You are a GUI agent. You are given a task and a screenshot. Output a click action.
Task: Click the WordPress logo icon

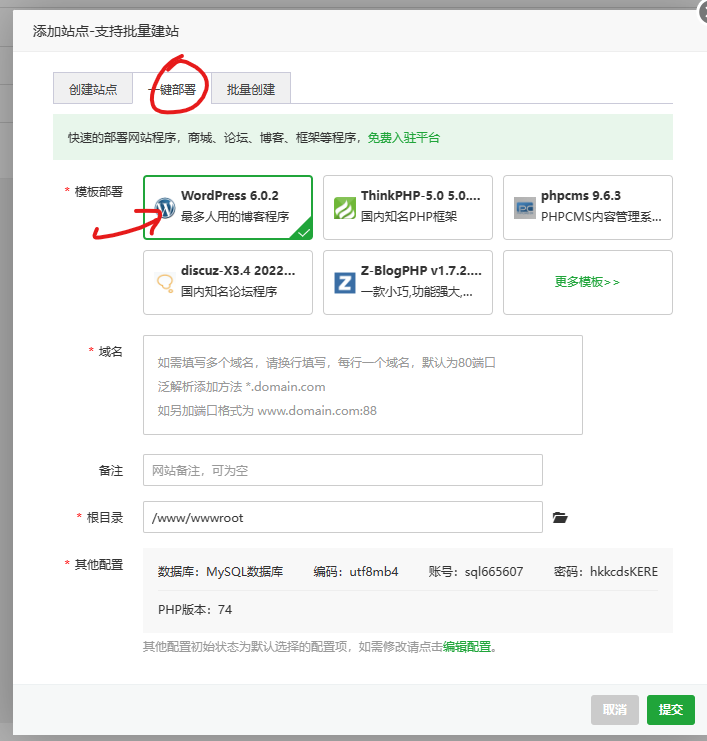tap(165, 208)
